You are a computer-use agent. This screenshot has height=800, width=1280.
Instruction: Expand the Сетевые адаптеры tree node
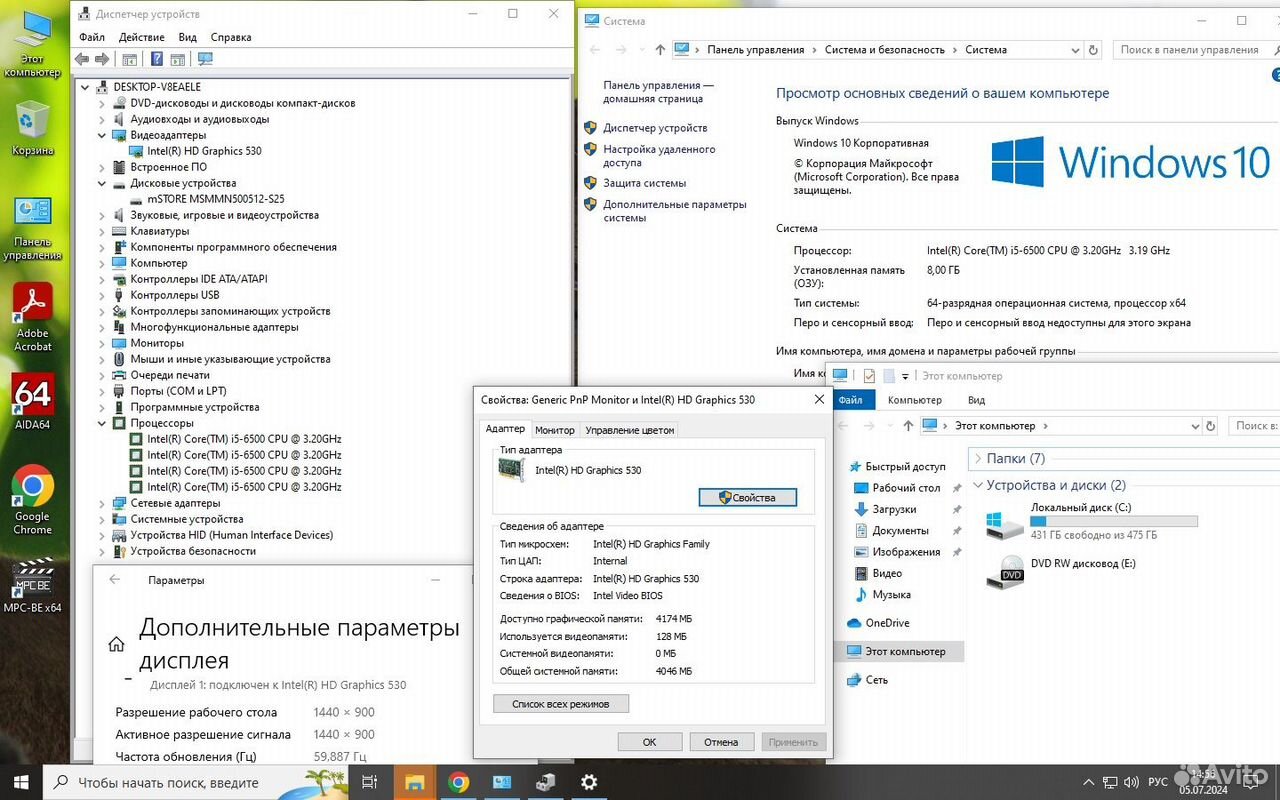coord(102,503)
